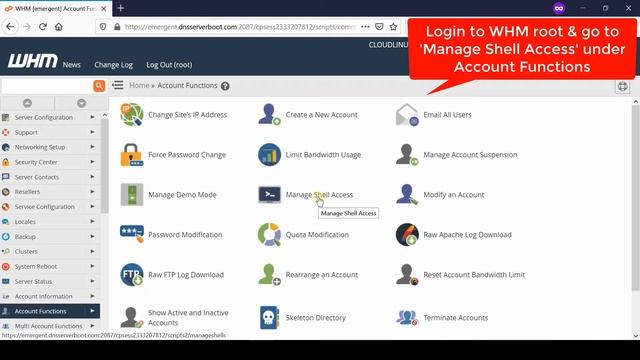Click the Manage Account Suspension icon
The image size is (640, 360).
(x=407, y=155)
